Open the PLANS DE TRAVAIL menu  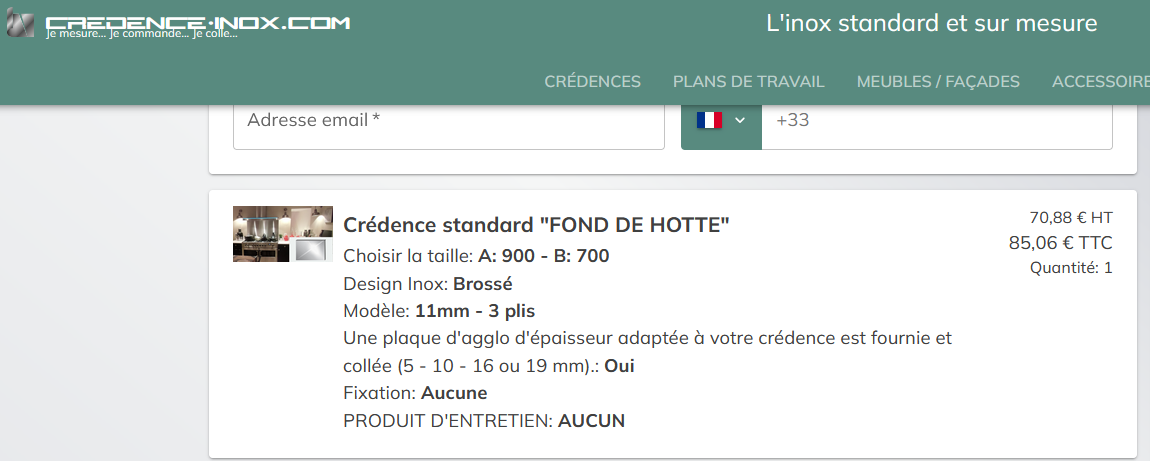pyautogui.click(x=748, y=82)
